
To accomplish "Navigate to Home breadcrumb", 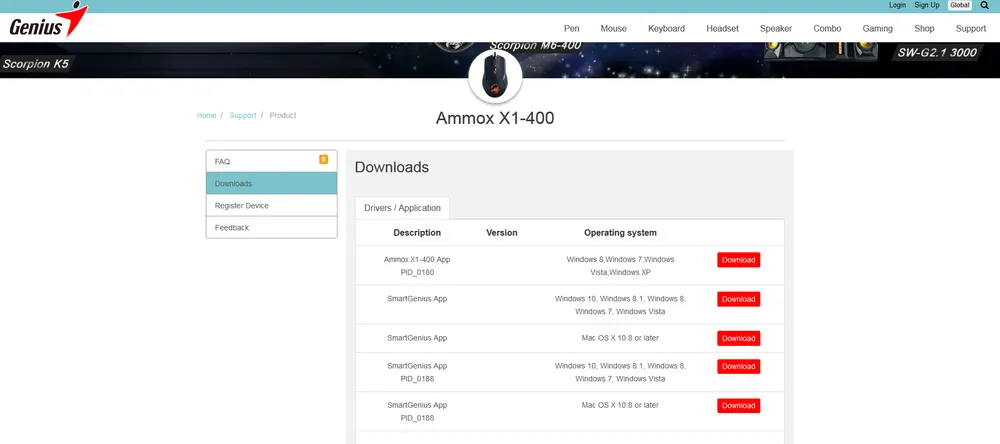I will (x=206, y=116).
